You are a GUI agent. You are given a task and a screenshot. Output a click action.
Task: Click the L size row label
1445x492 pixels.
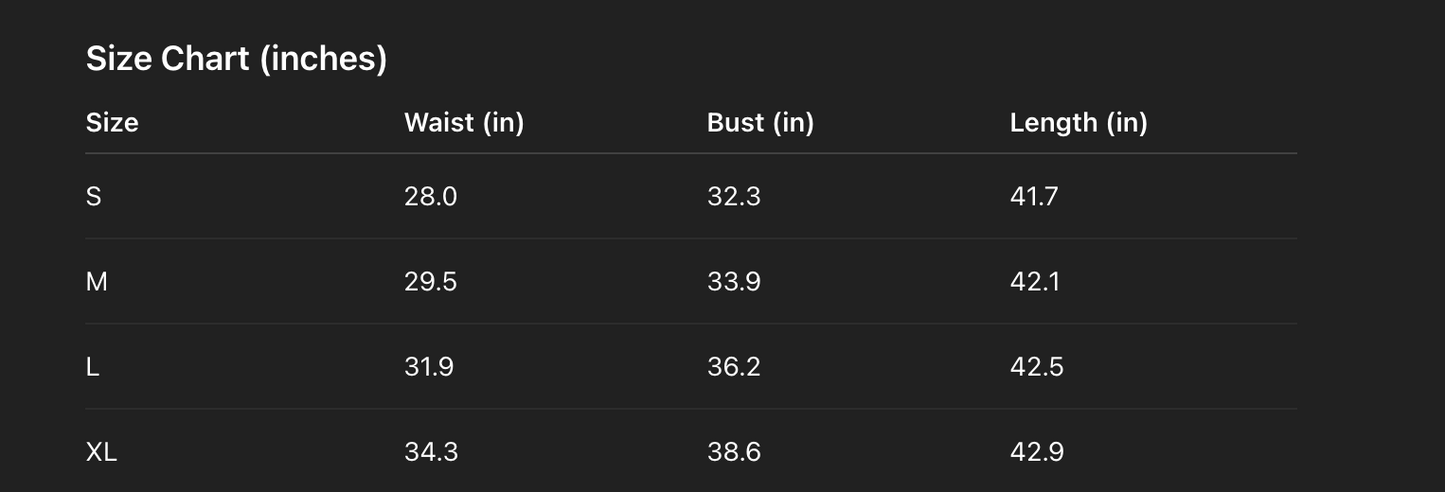click(x=93, y=367)
